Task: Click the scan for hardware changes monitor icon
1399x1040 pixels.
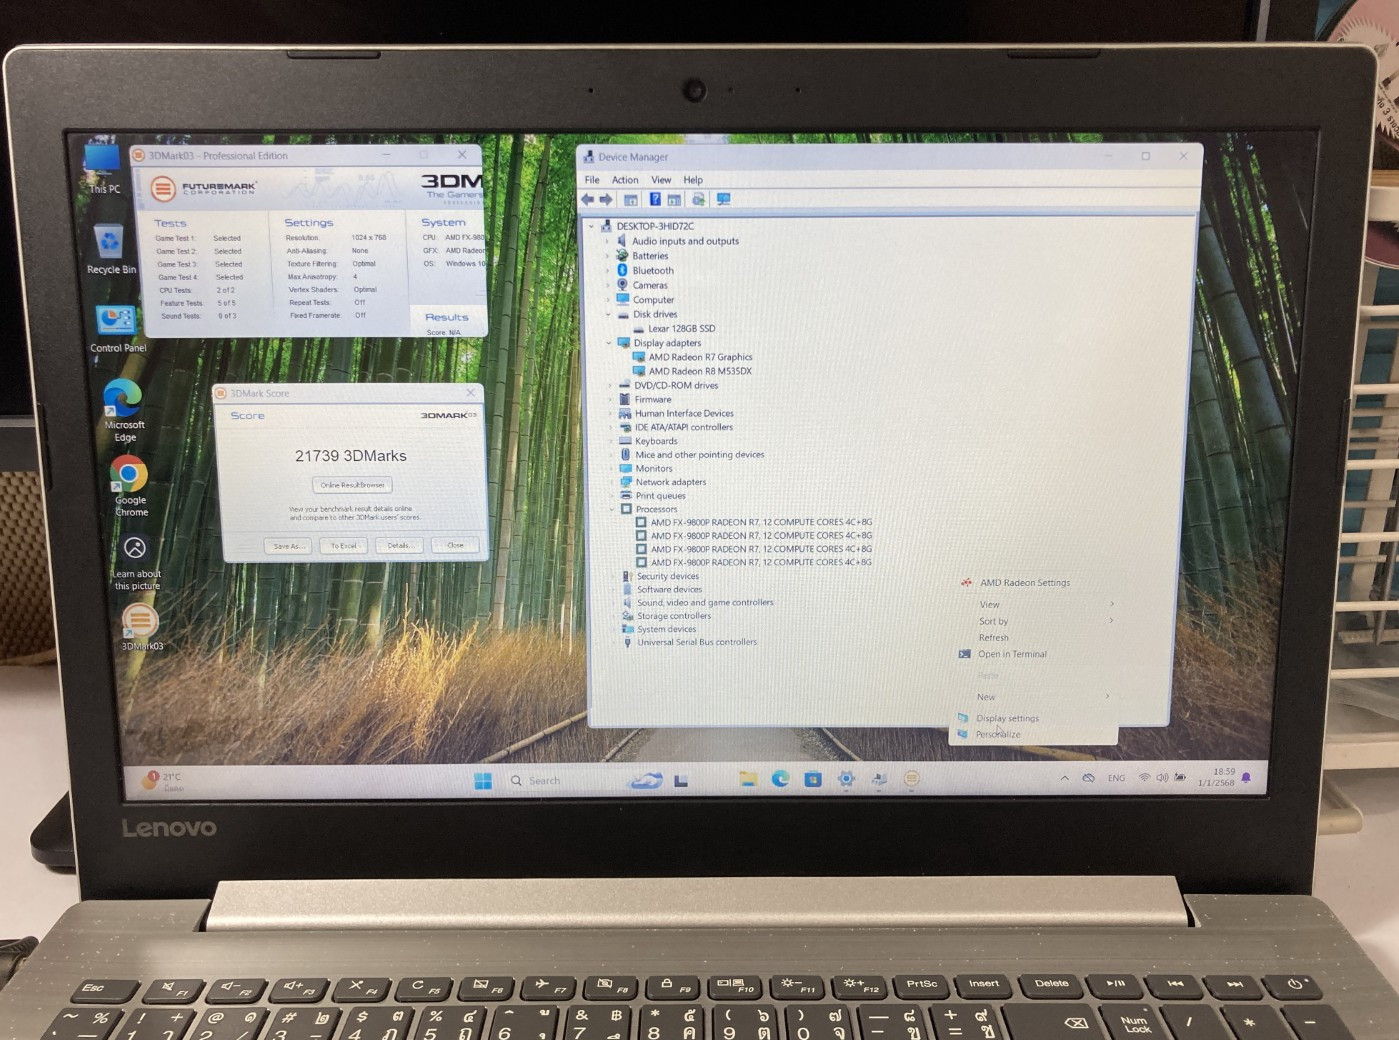Action: [x=724, y=200]
